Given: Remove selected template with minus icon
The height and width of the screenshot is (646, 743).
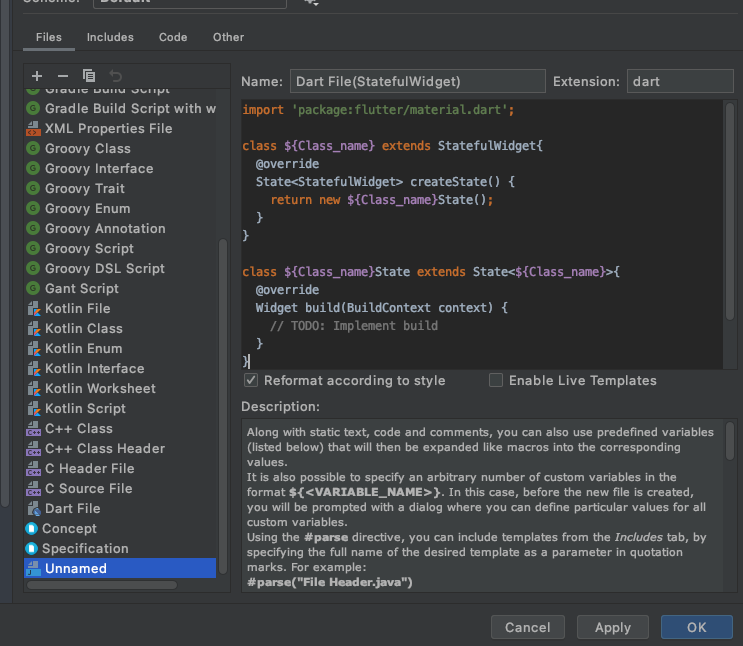Looking at the screenshot, I should pos(63,76).
